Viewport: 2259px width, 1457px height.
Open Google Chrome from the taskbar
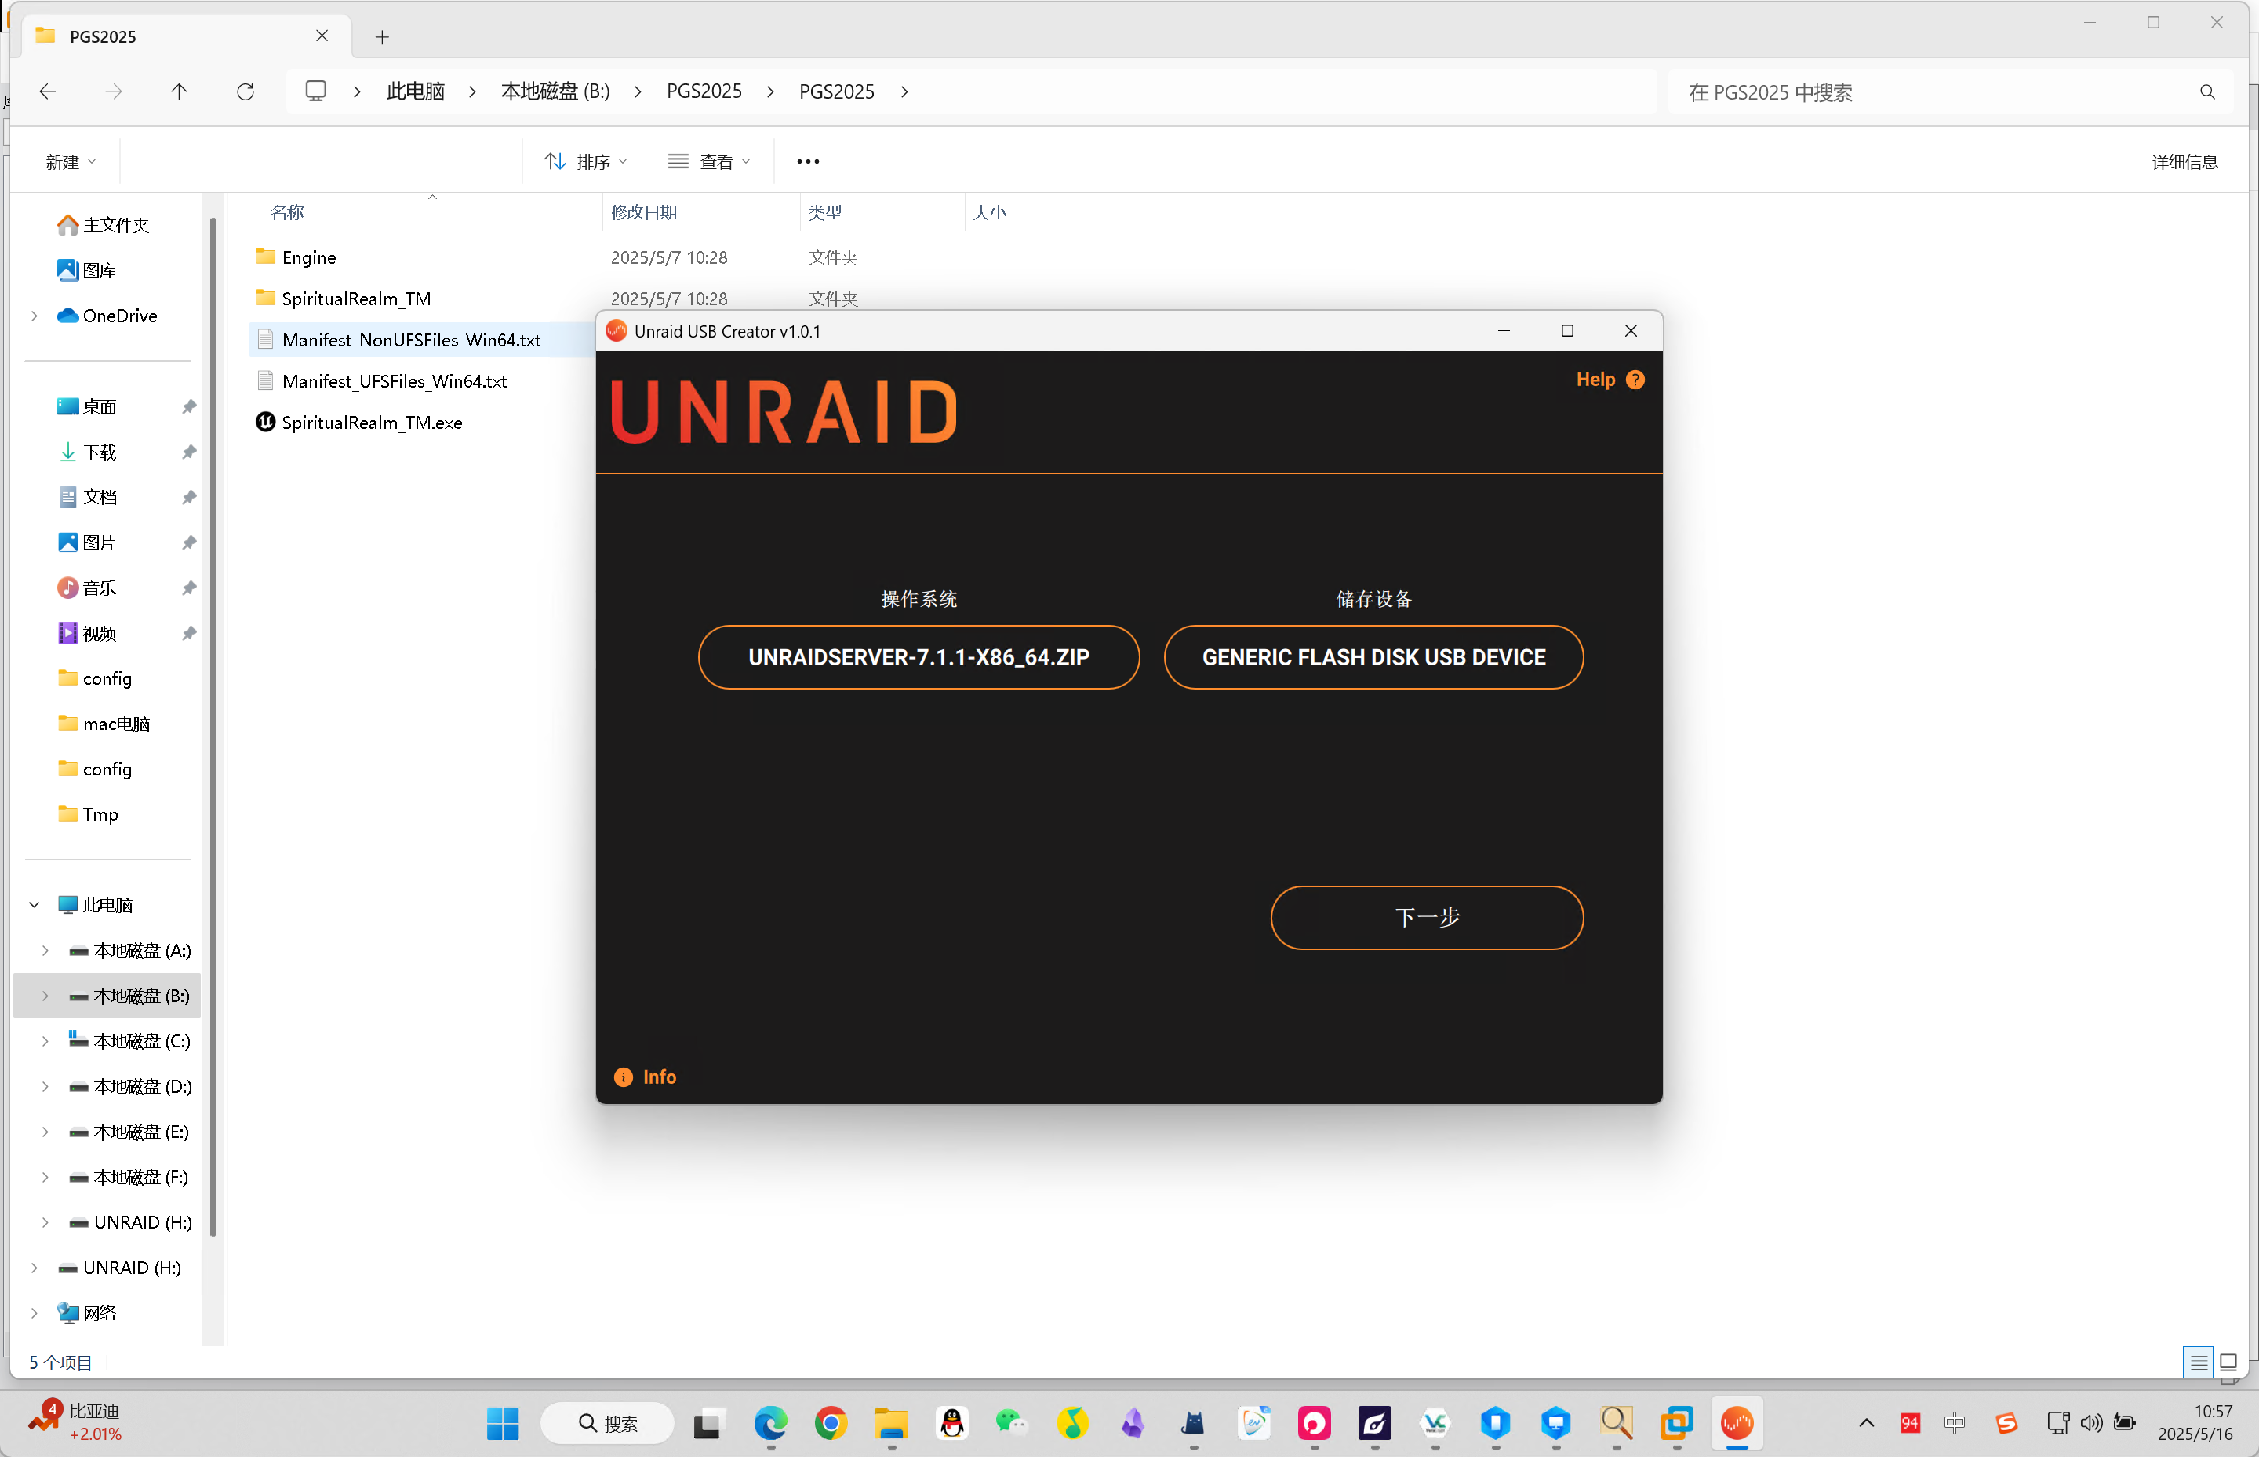(x=830, y=1422)
